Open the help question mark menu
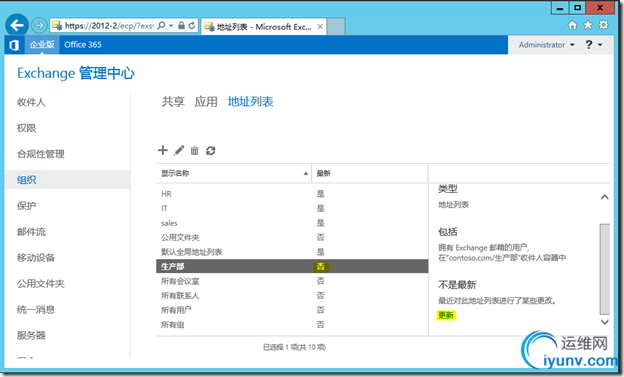 593,45
